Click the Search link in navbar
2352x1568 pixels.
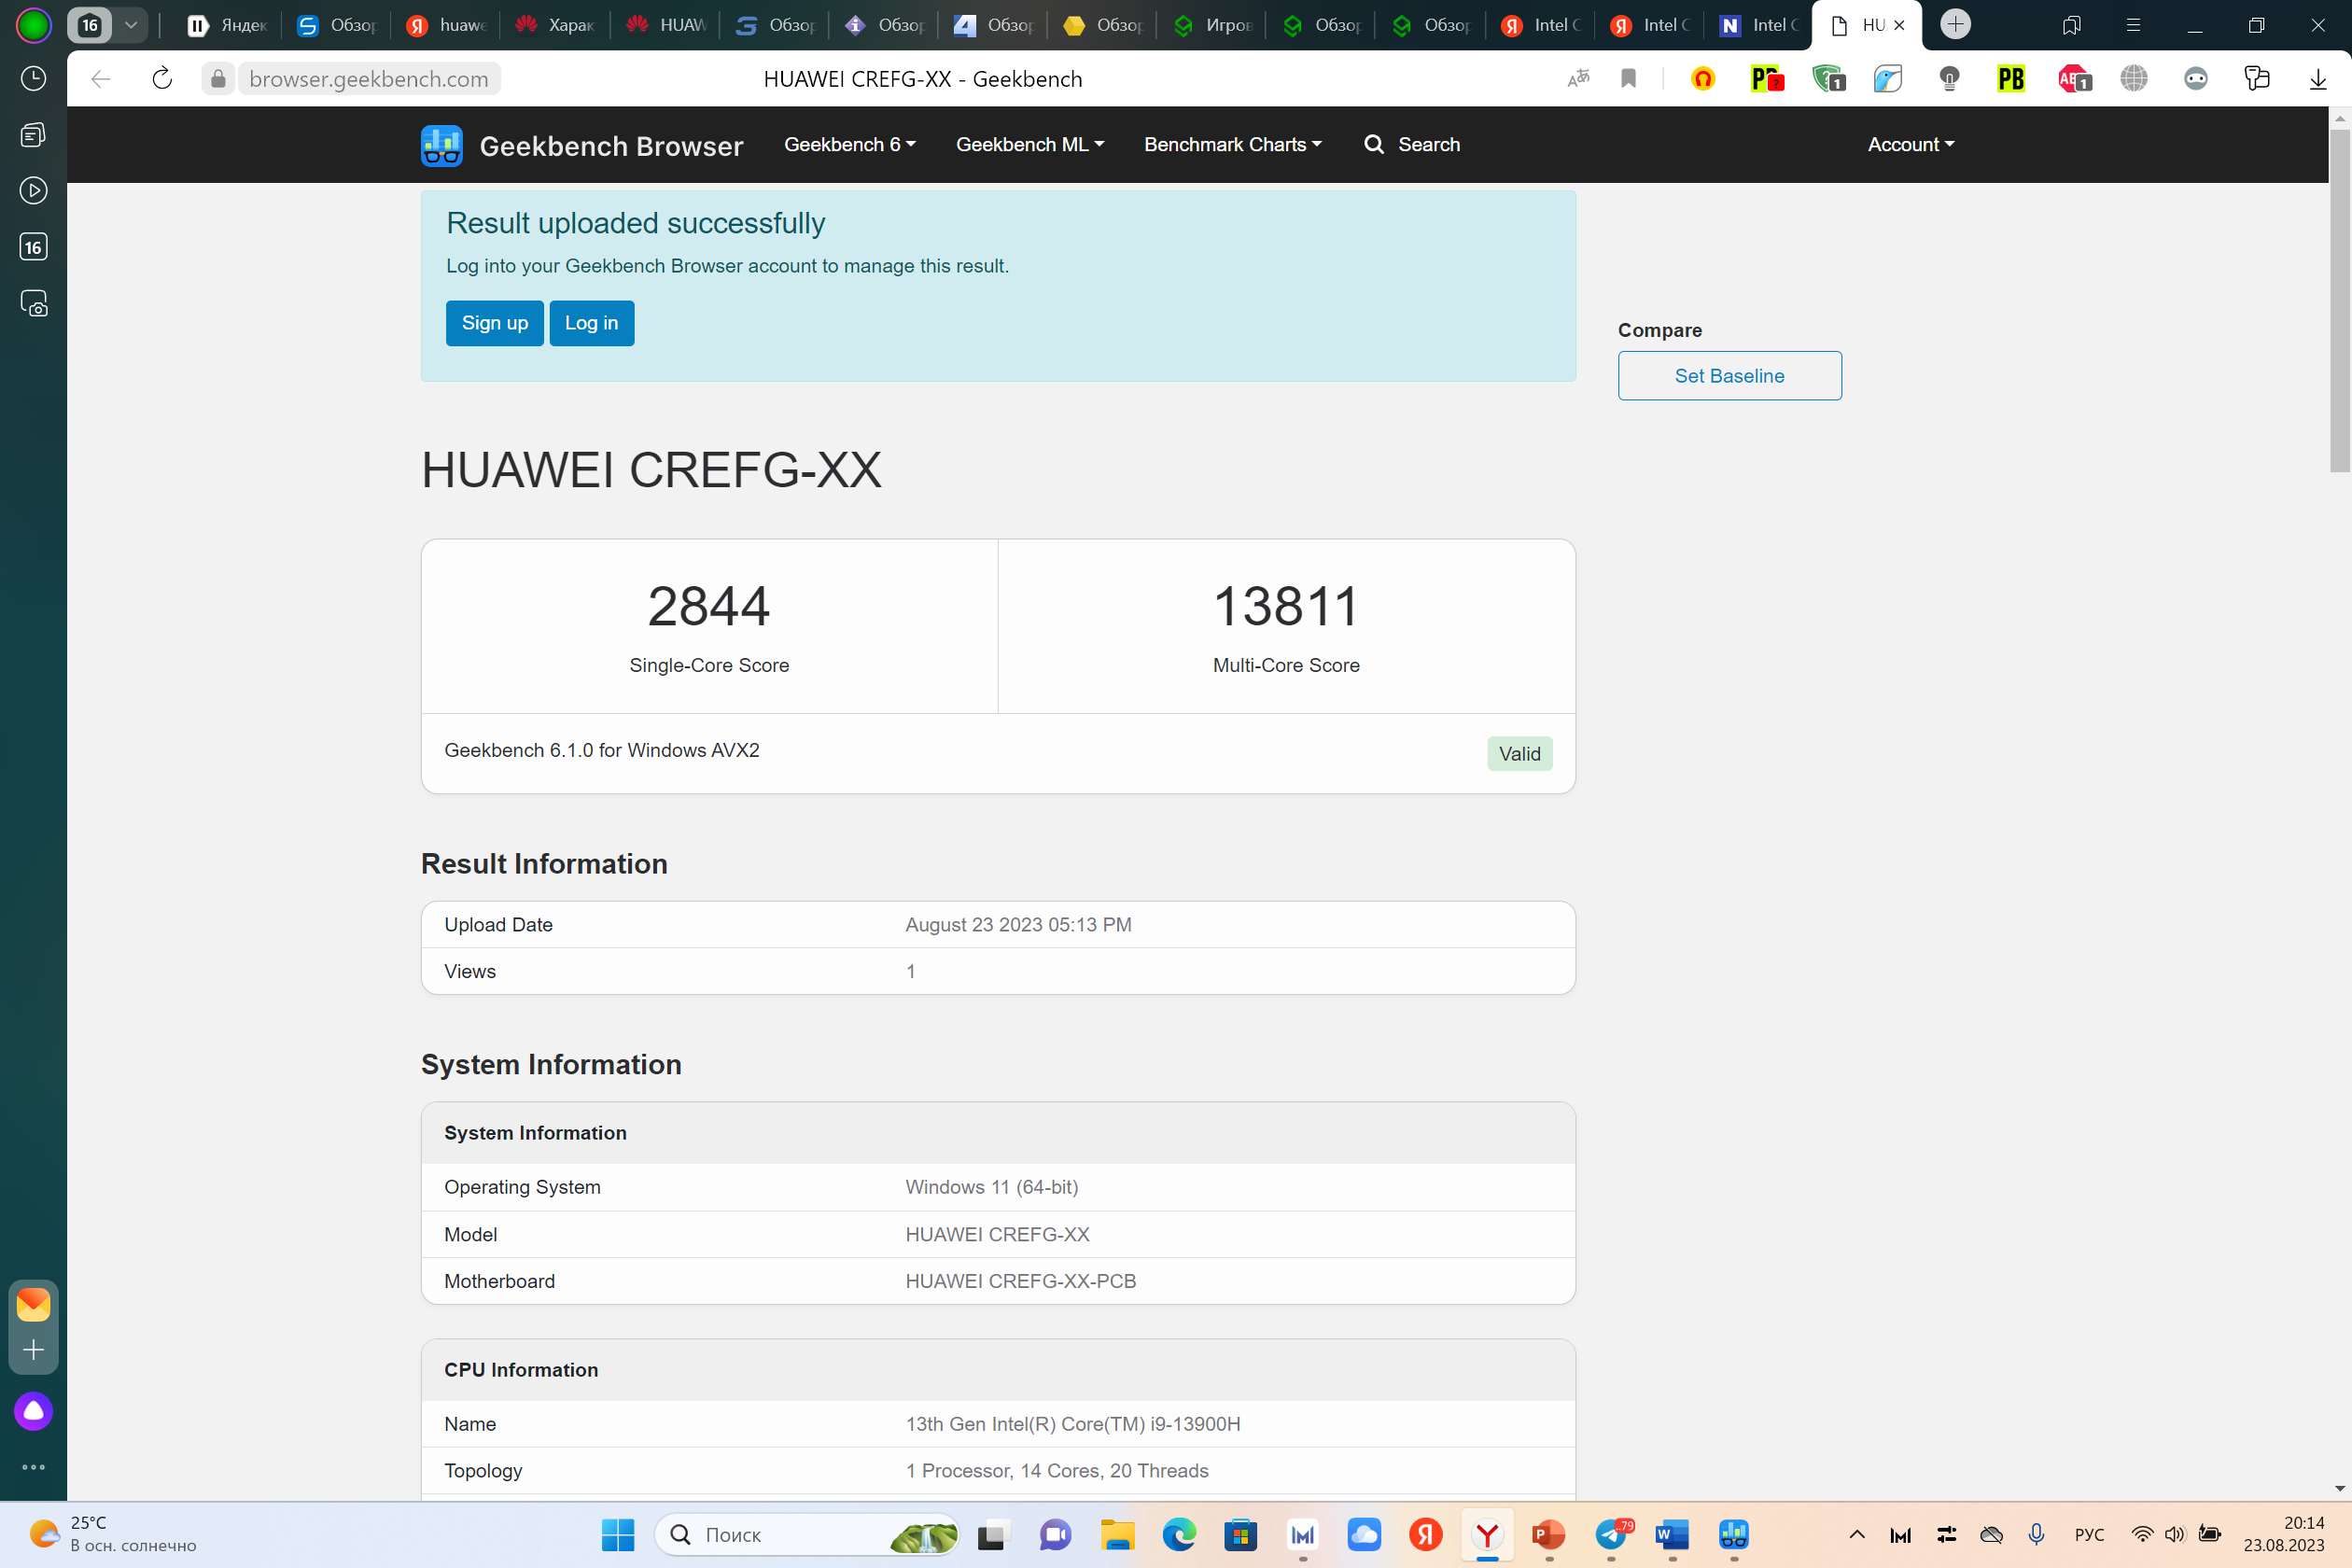pos(1411,145)
